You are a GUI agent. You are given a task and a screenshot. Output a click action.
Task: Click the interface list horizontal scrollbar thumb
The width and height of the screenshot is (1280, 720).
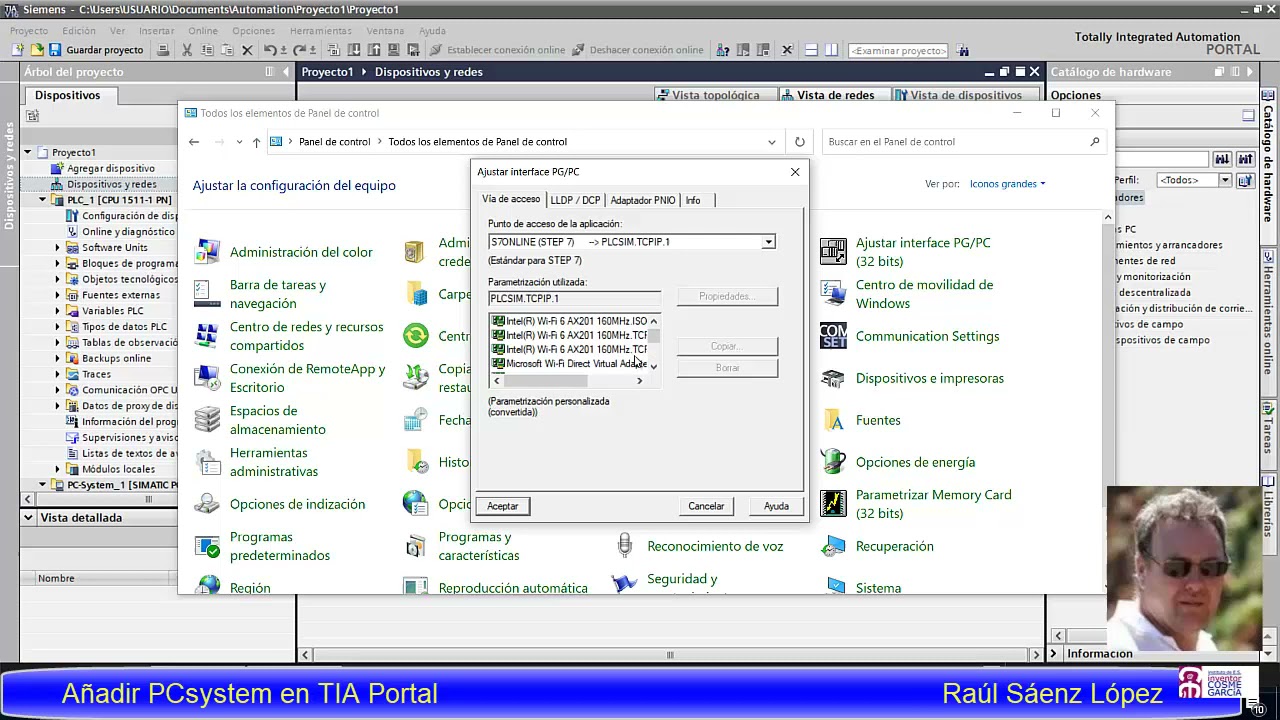(546, 381)
